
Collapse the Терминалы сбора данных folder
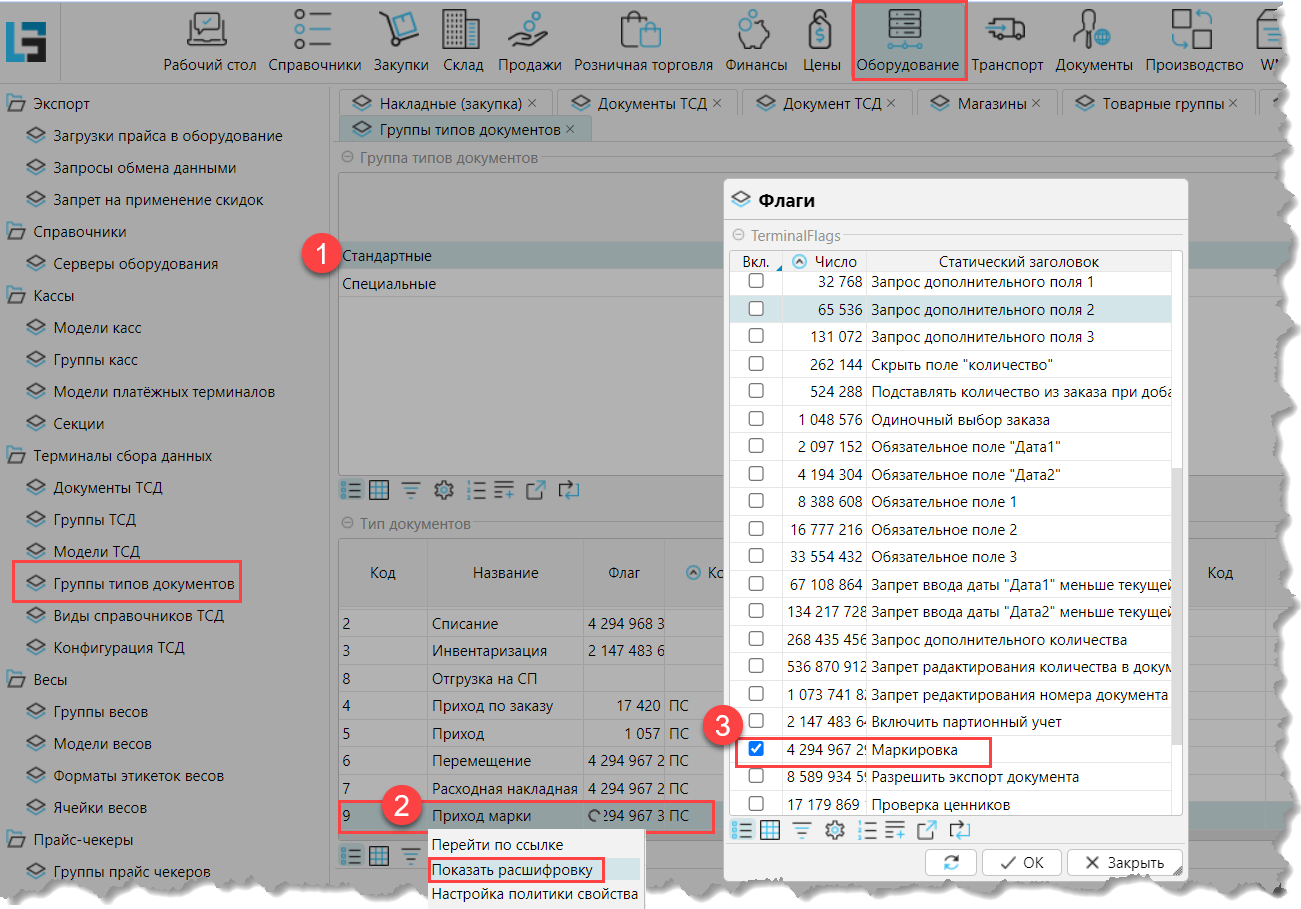coord(16,456)
